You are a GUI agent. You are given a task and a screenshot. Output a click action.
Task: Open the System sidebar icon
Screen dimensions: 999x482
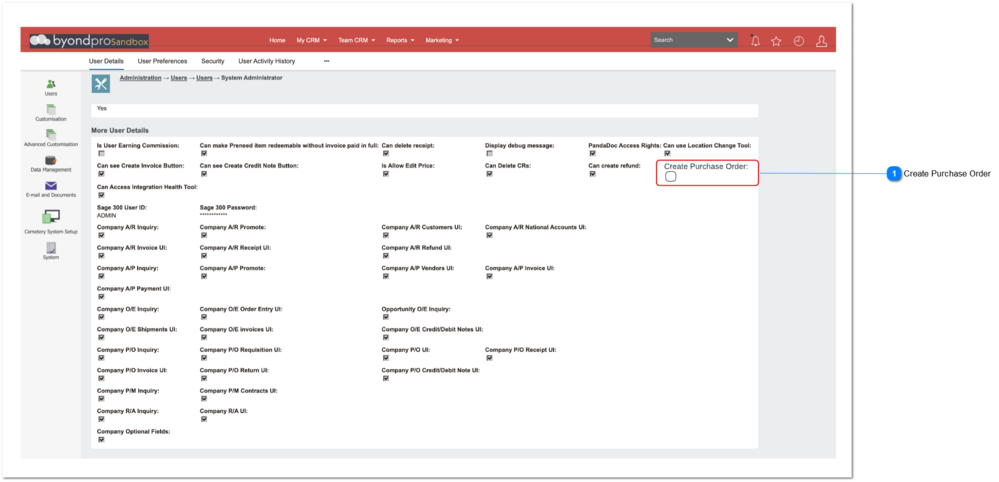(51, 248)
